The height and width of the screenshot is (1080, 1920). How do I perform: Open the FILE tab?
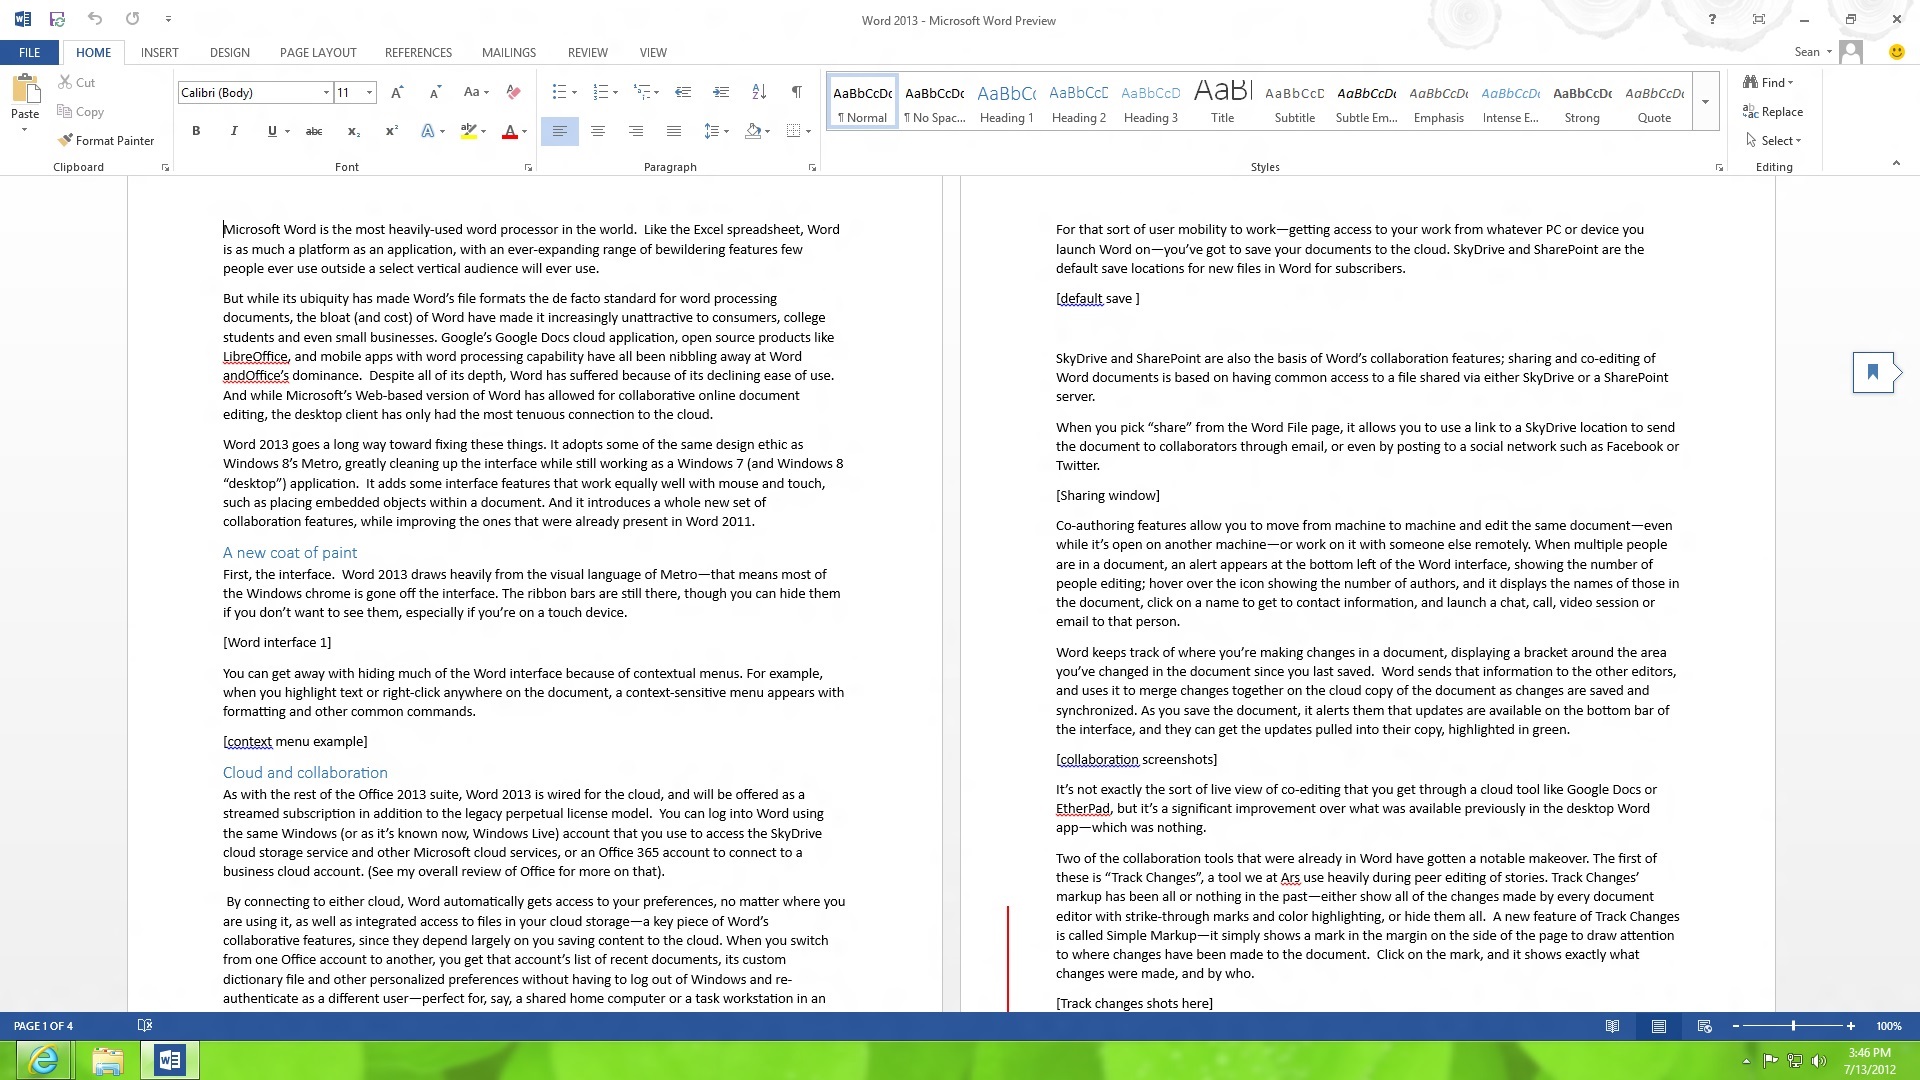(x=30, y=52)
